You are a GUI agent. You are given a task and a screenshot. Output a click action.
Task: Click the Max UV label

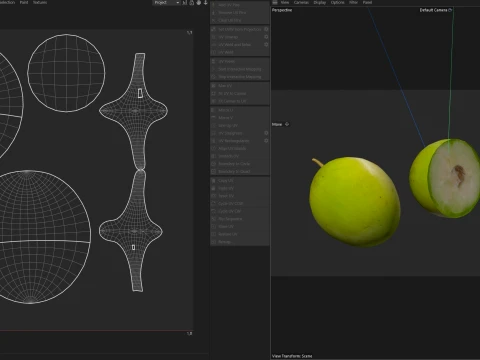225,86
